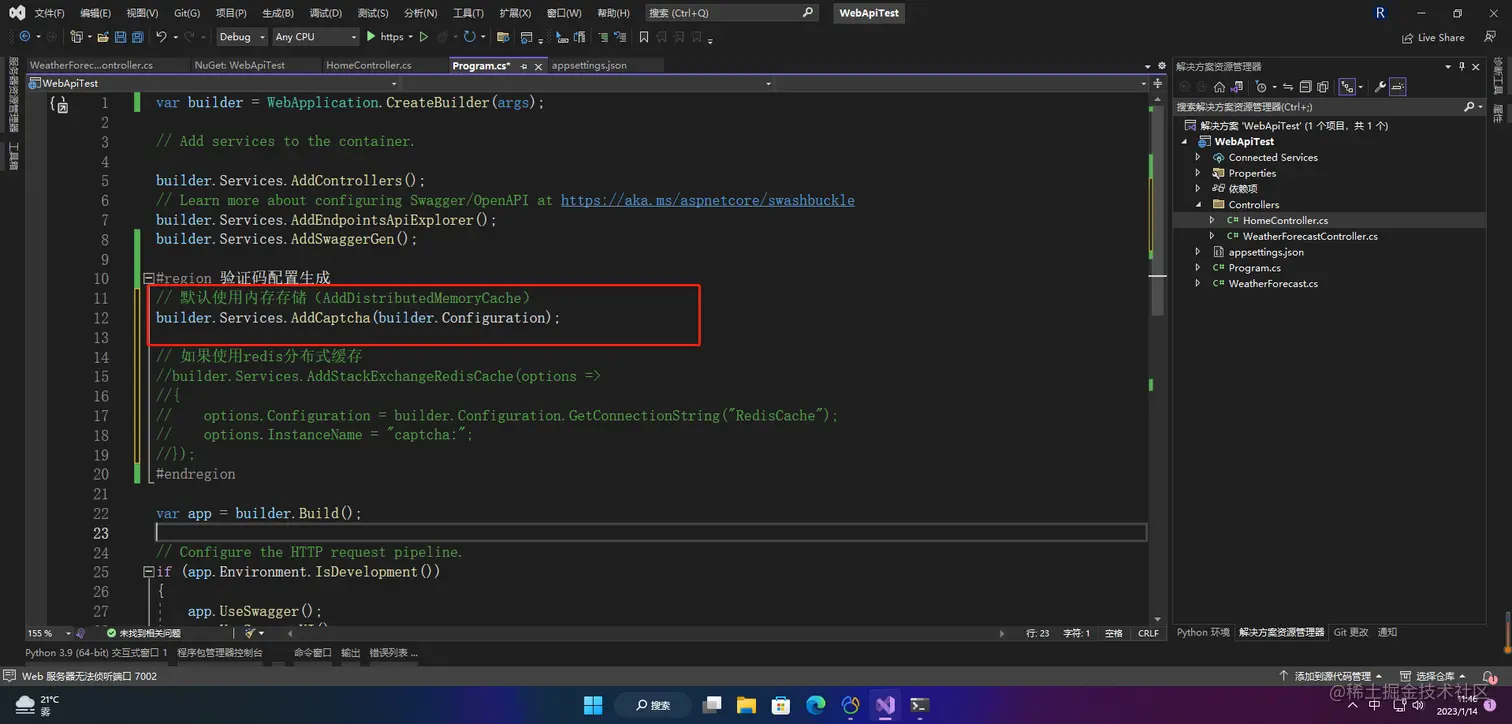Open the 程序包管理器控制台 bottom tab
The width and height of the screenshot is (1512, 724).
(x=220, y=653)
